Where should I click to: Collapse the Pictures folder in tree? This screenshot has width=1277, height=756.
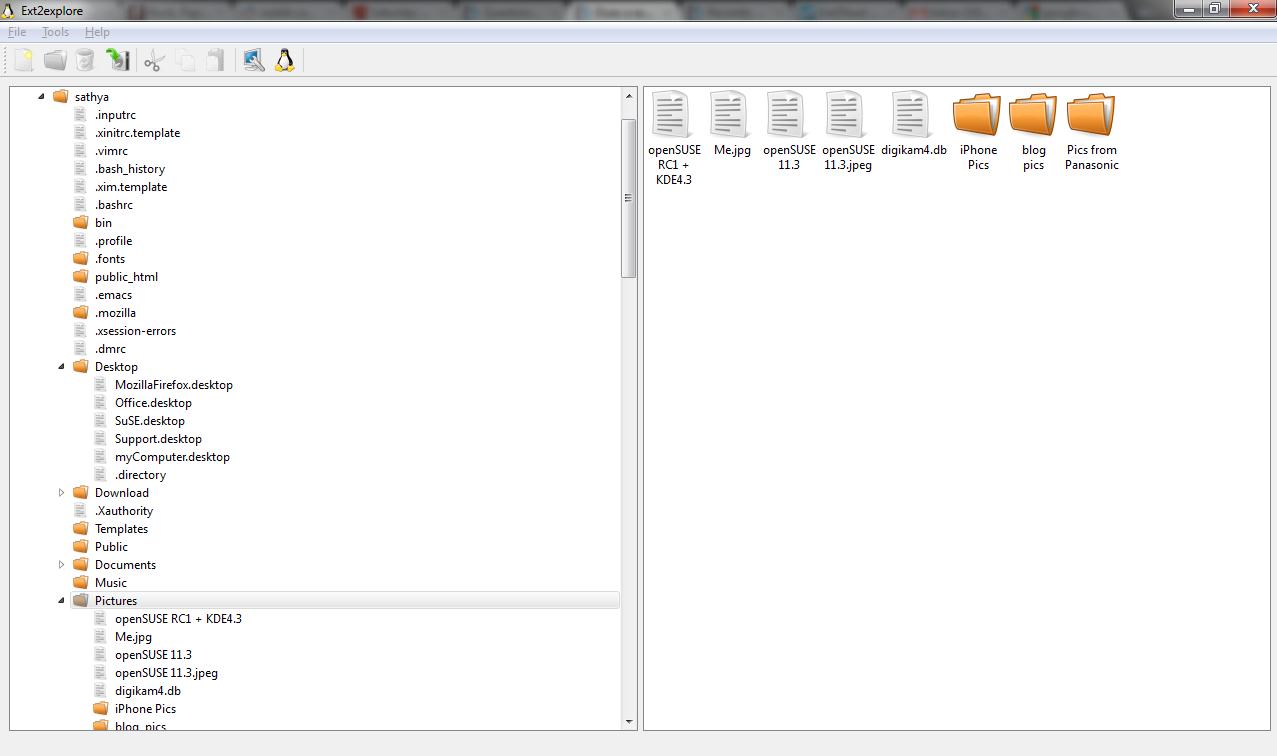click(x=61, y=601)
